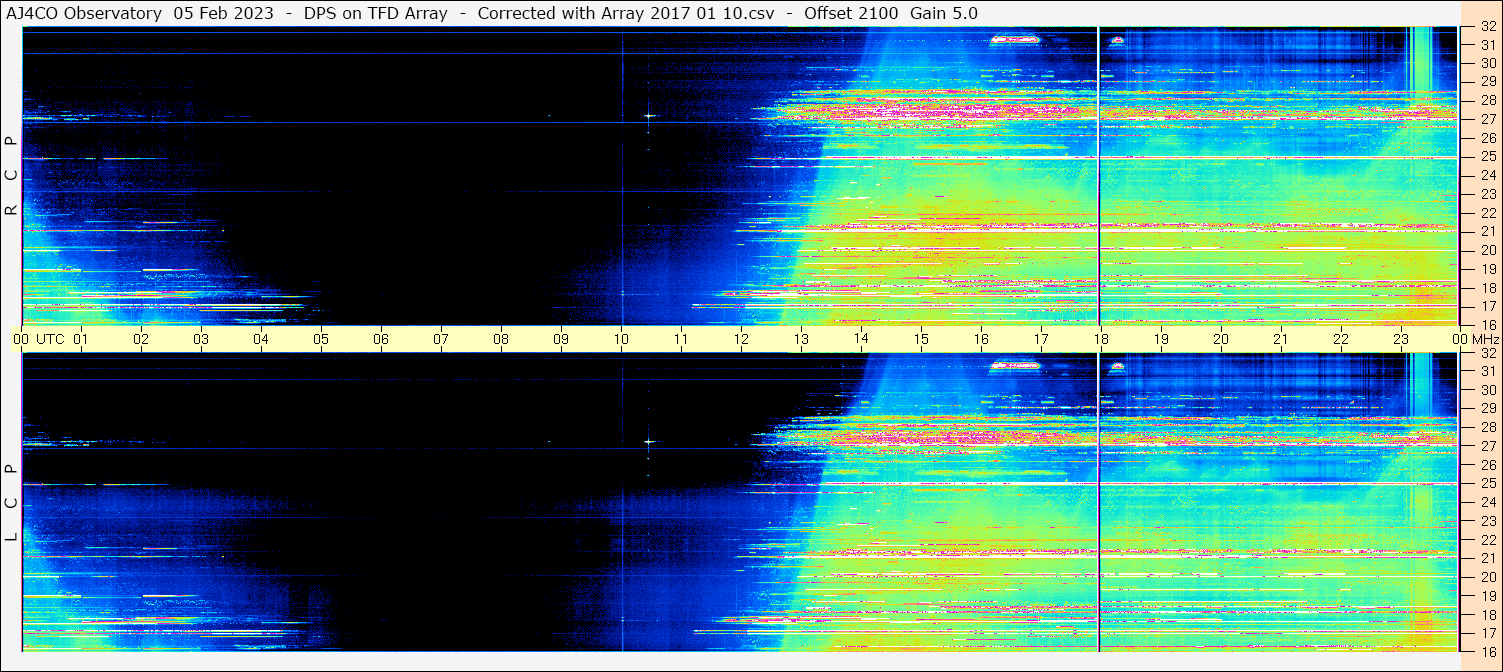Screen dimensions: 1503x672
Task: Click the Offset 2100 value in header
Action: click(x=851, y=13)
